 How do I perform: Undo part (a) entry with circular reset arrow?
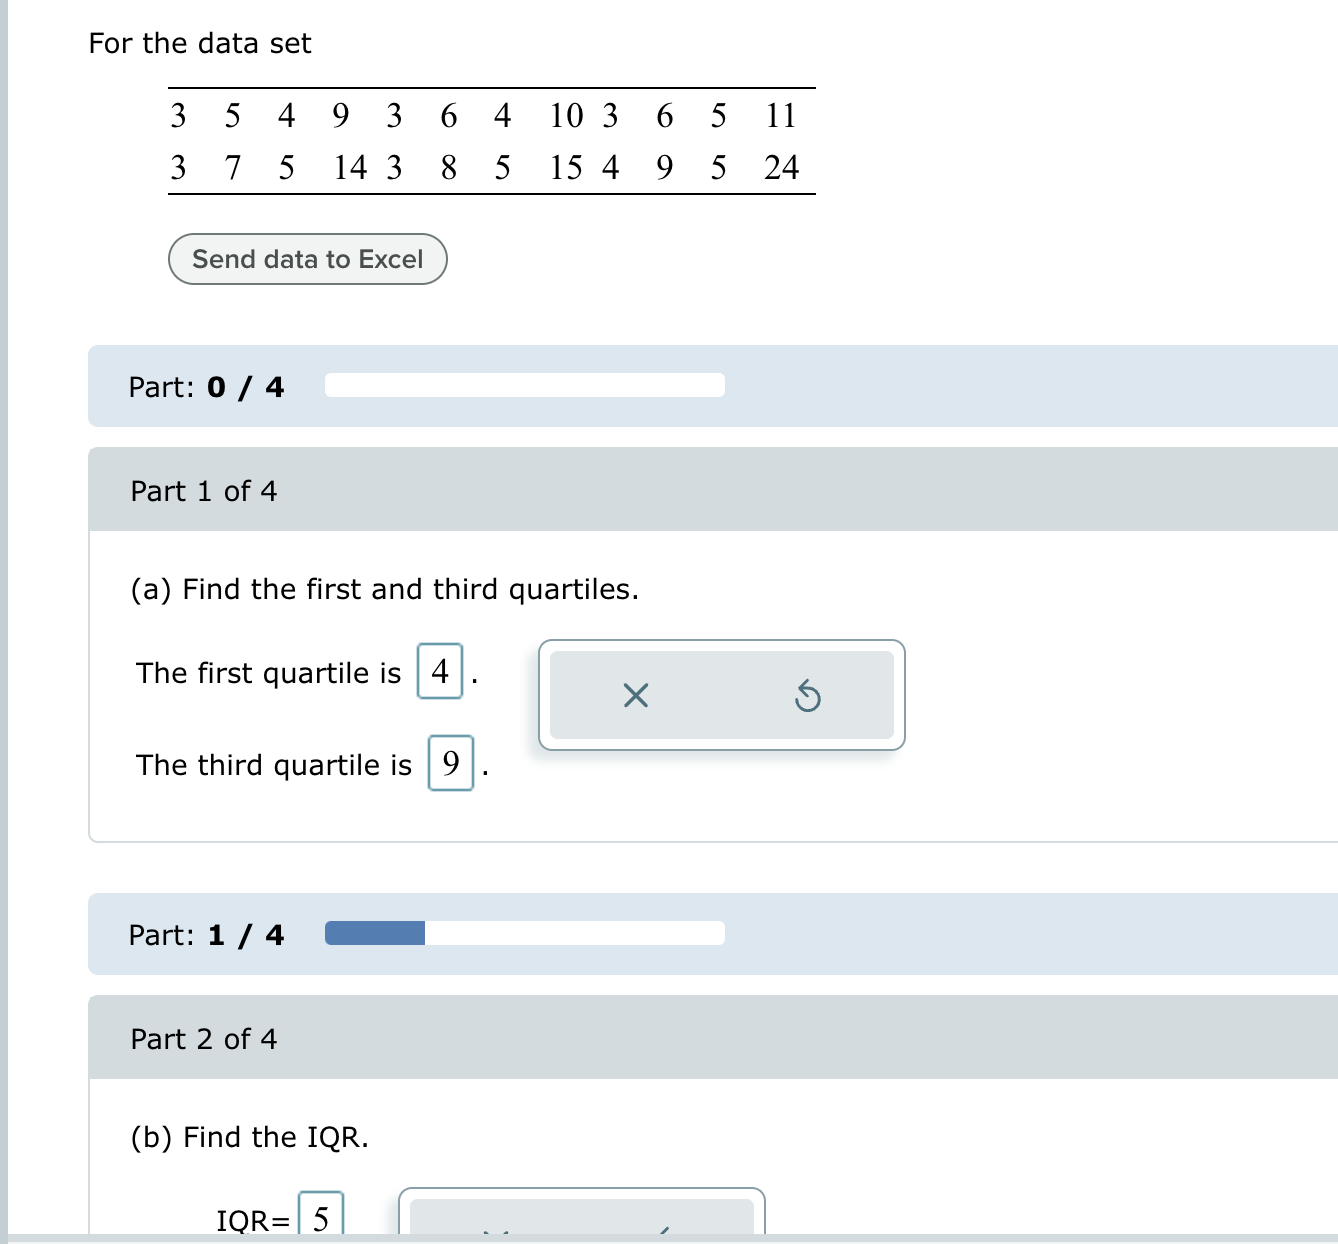point(808,695)
